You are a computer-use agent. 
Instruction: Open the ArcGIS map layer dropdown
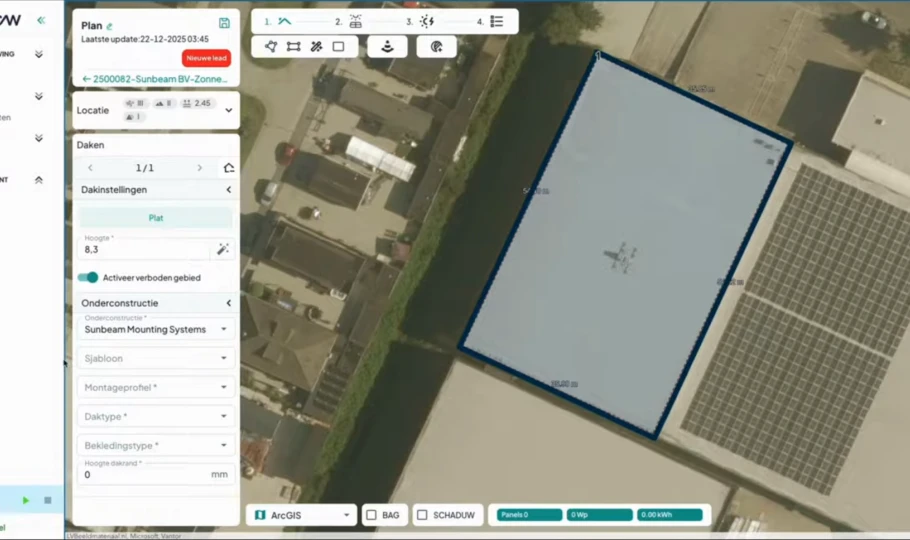(303, 515)
